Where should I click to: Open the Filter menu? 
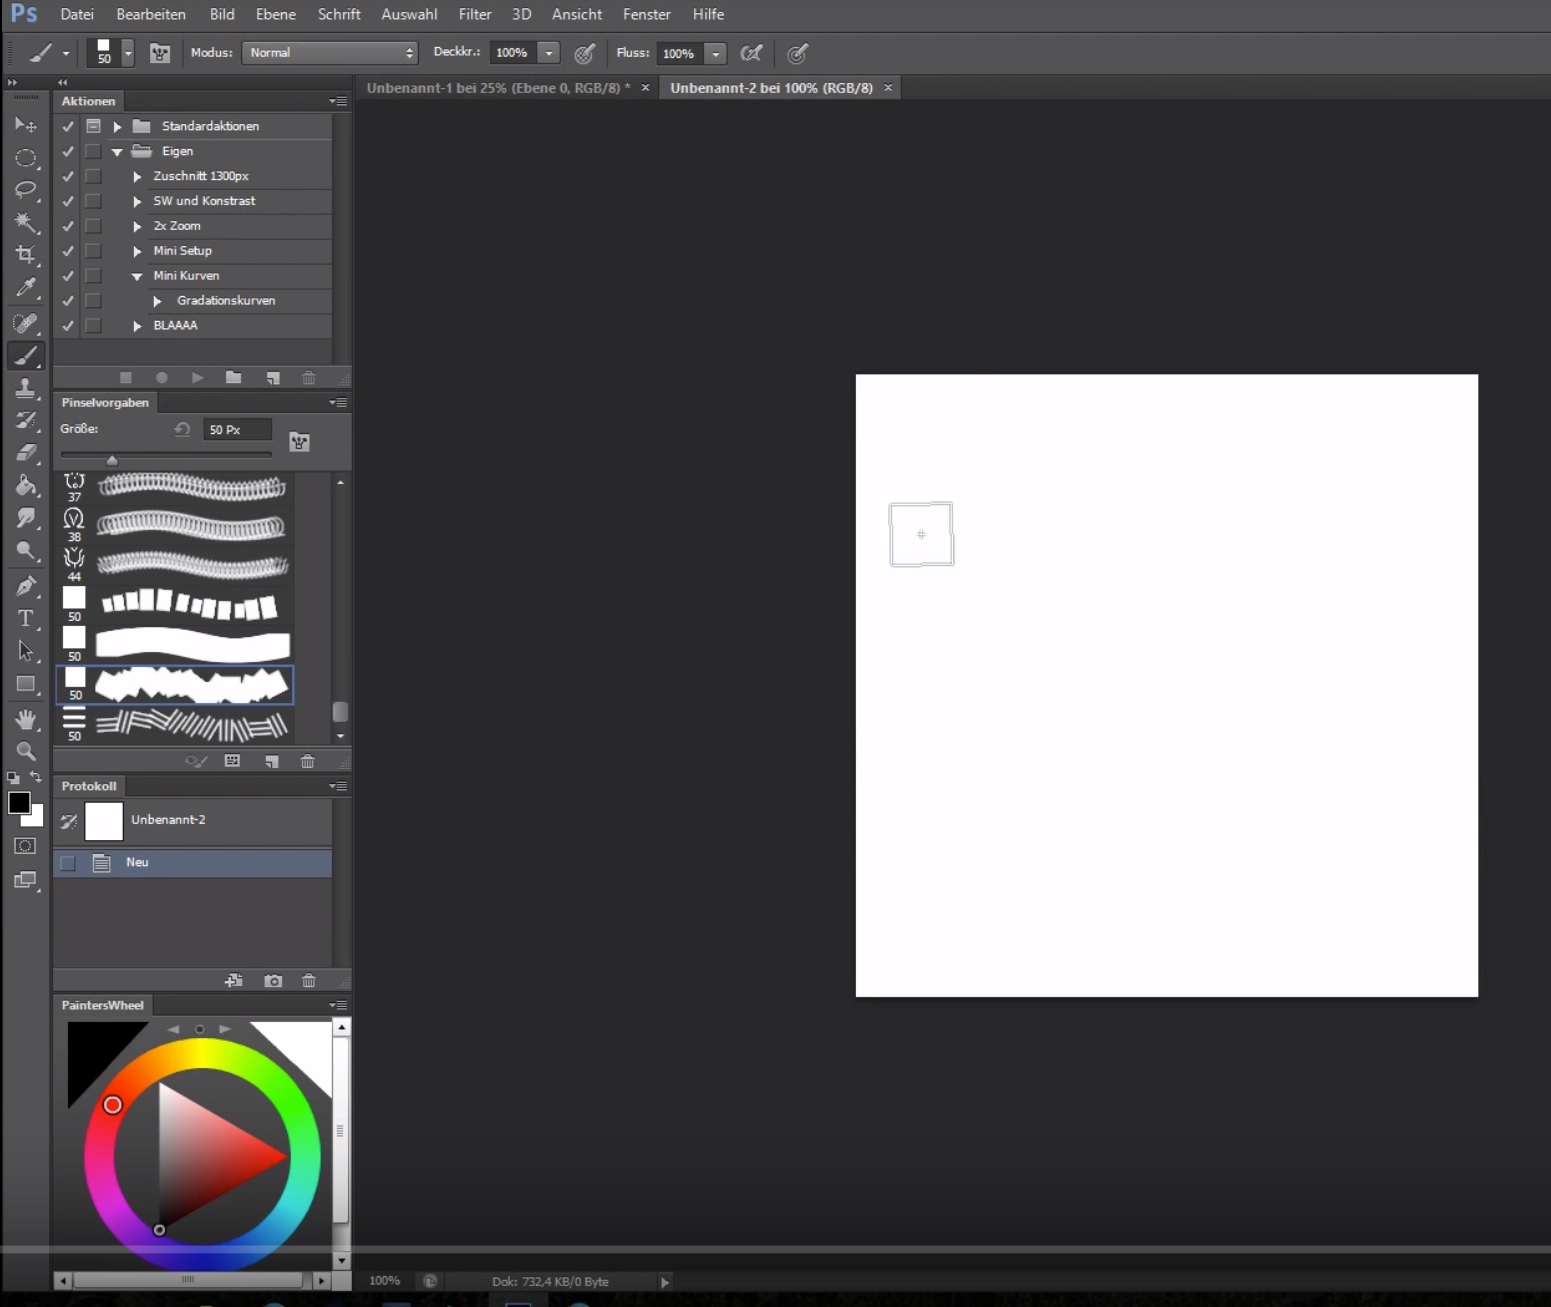coord(474,14)
